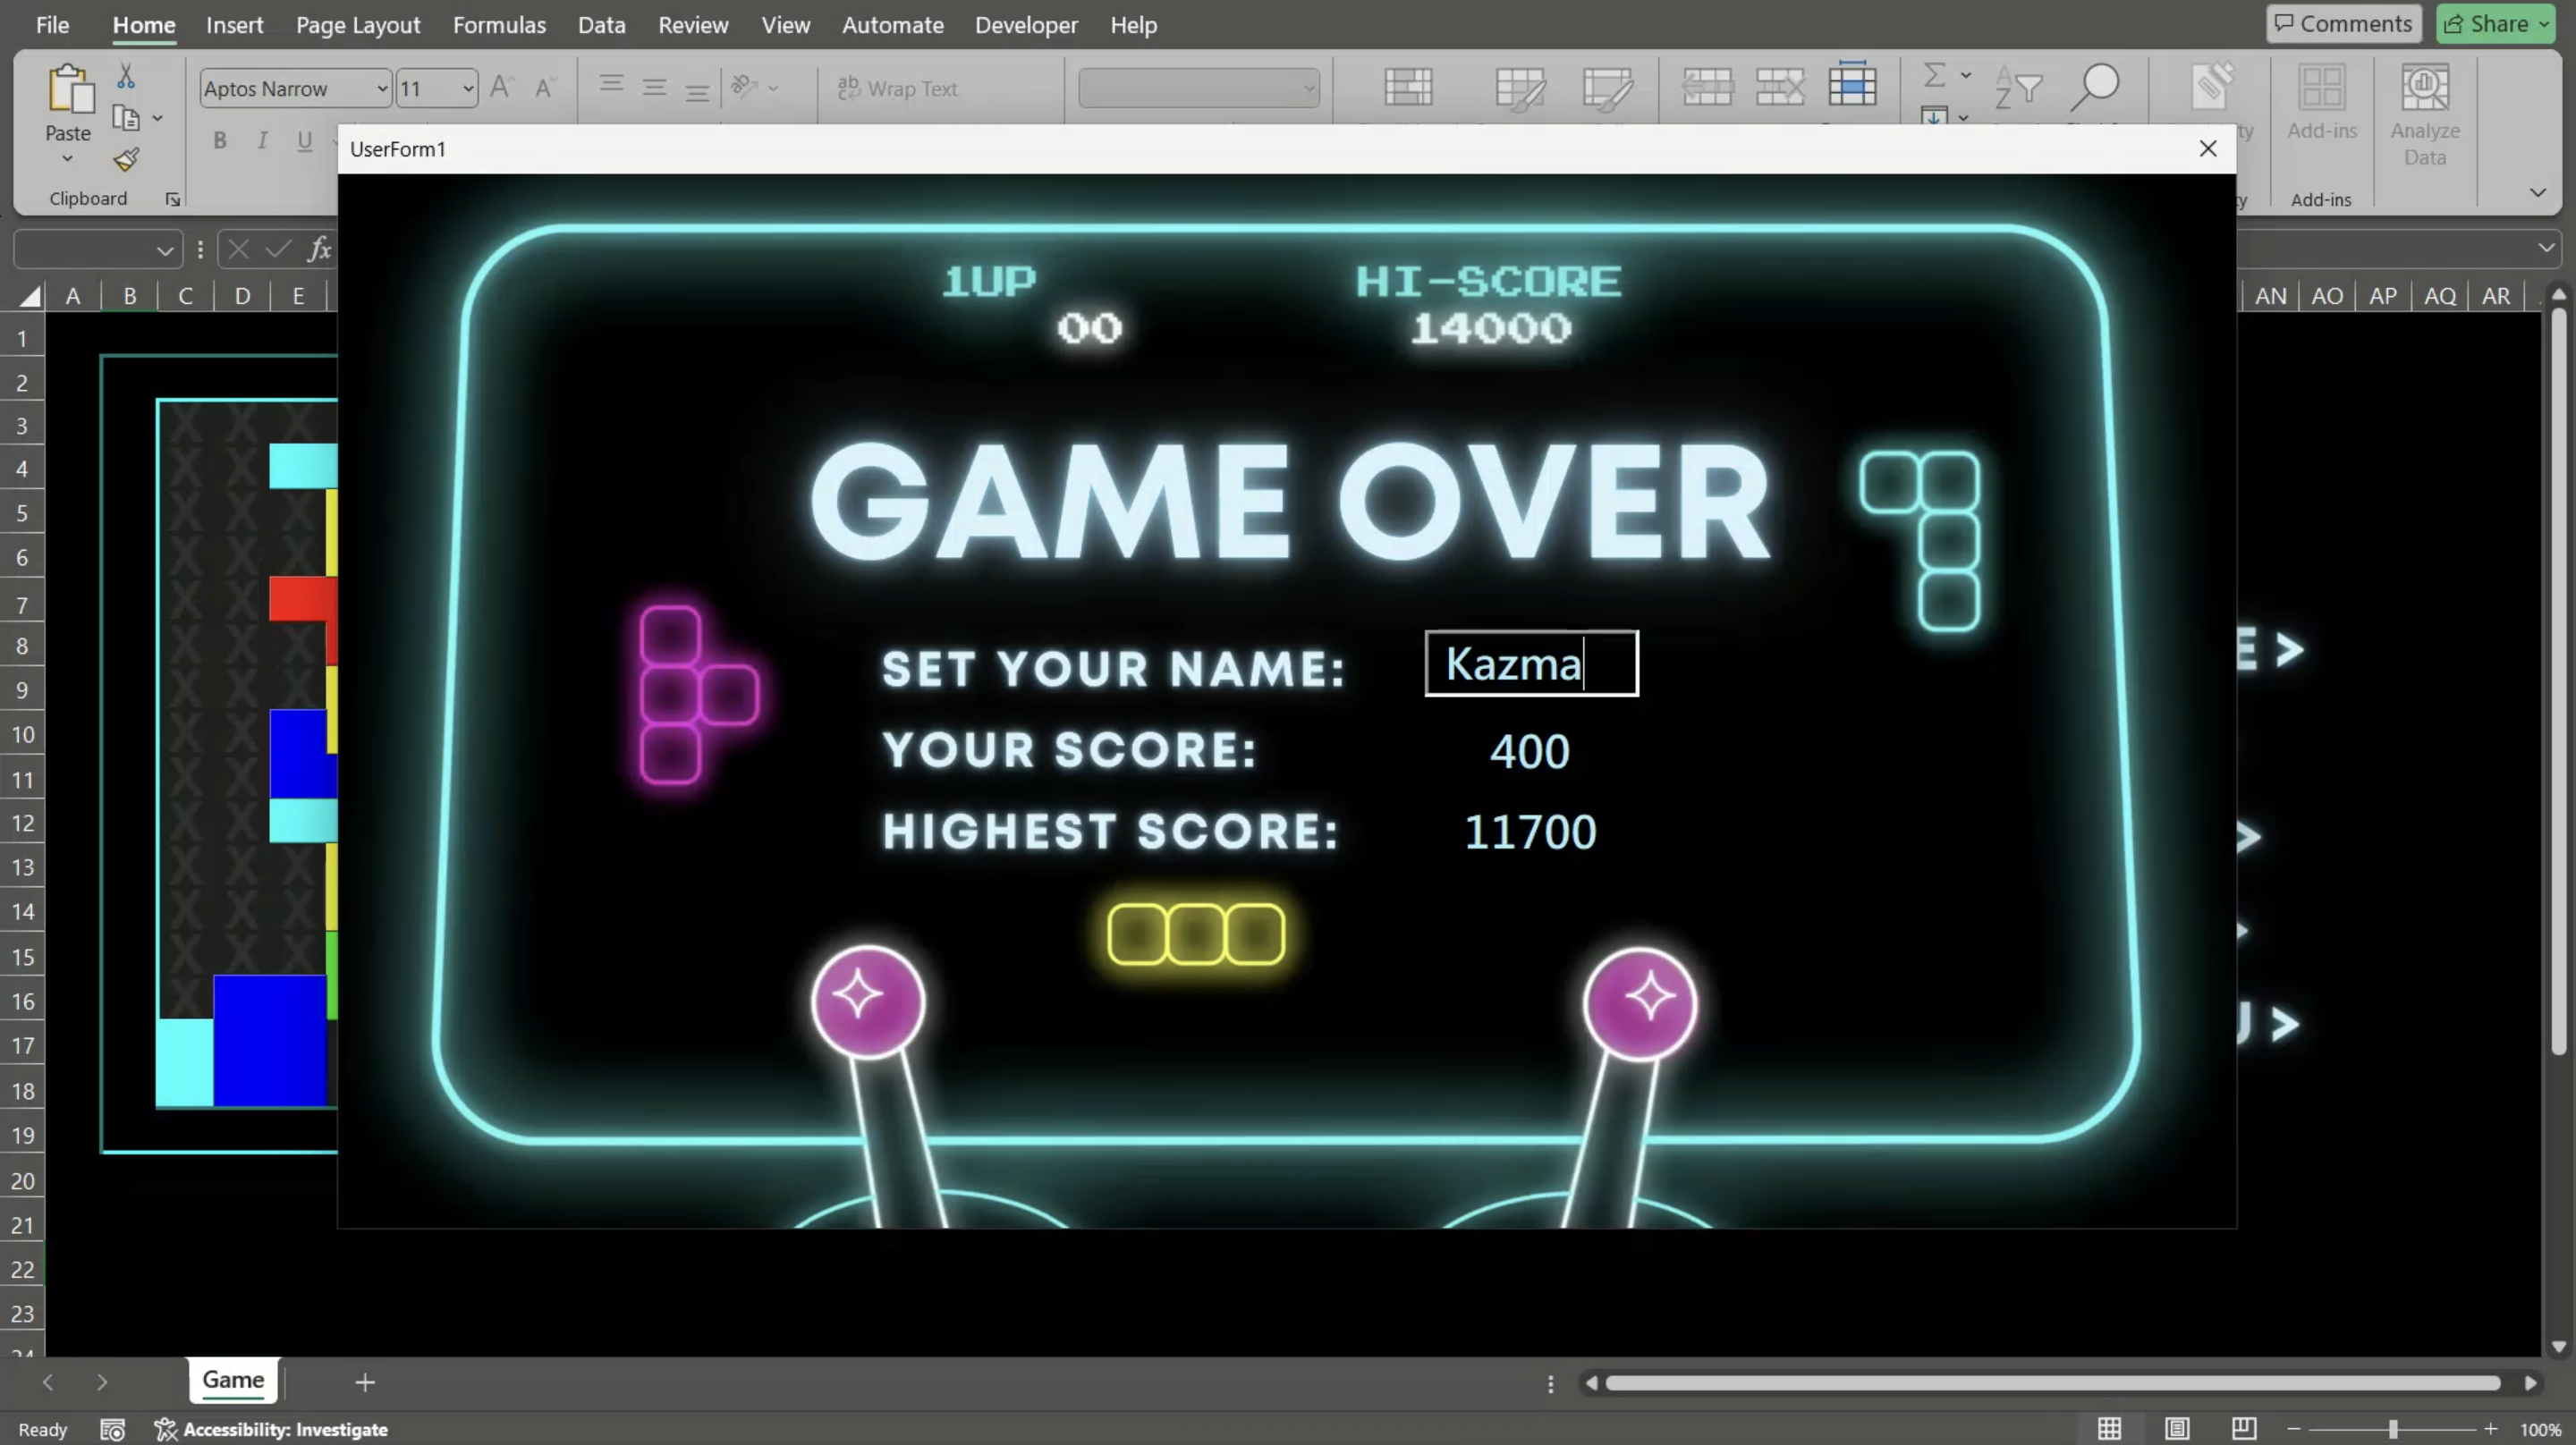Toggle Bold formatting
This screenshot has height=1445, width=2576.
220,141
